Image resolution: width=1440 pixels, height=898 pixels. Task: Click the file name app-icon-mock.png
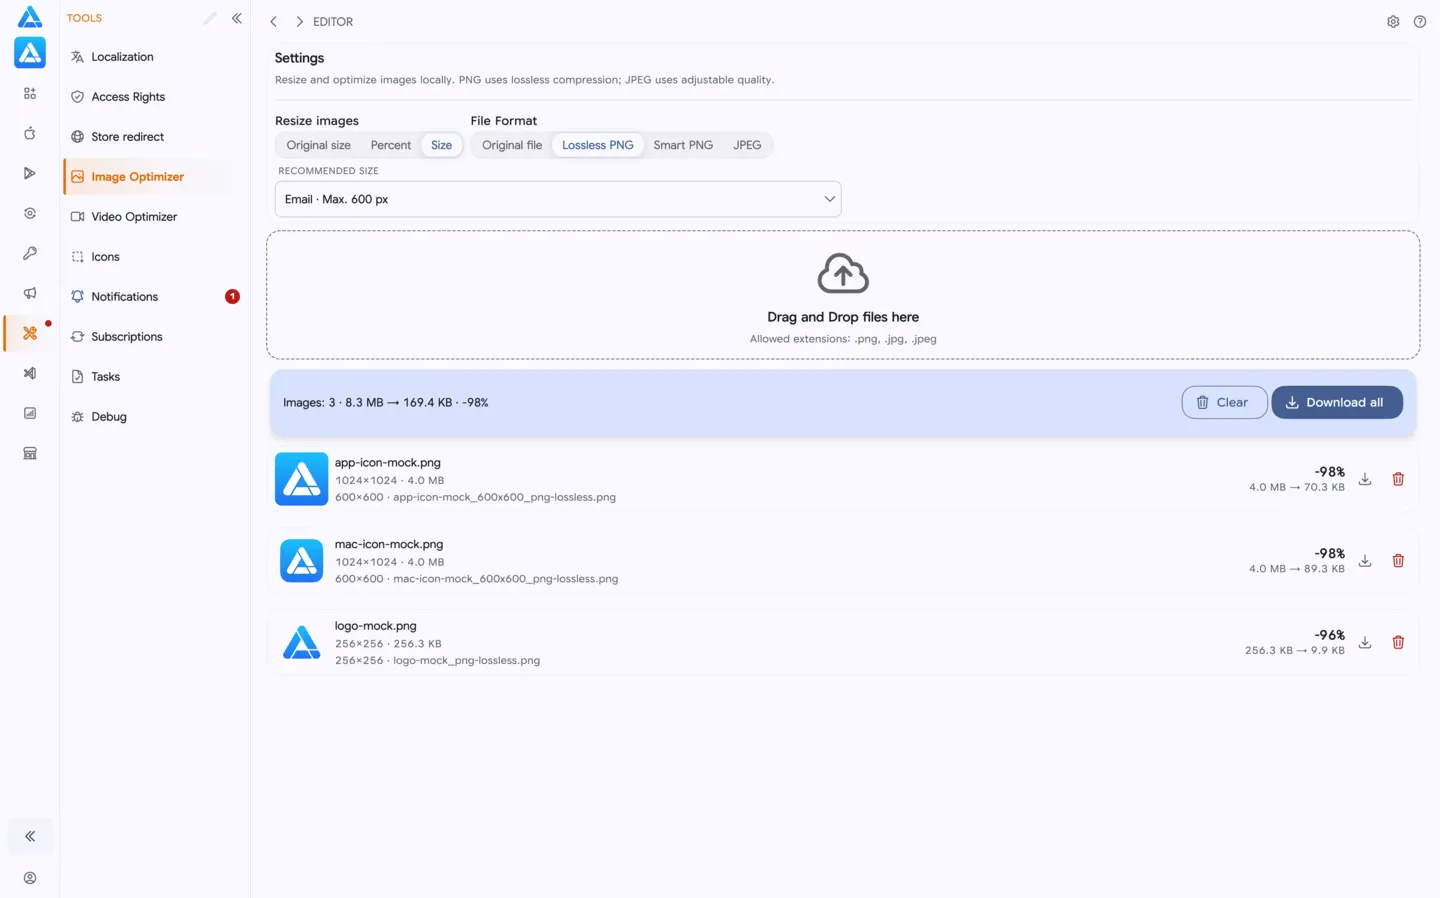pyautogui.click(x=388, y=463)
